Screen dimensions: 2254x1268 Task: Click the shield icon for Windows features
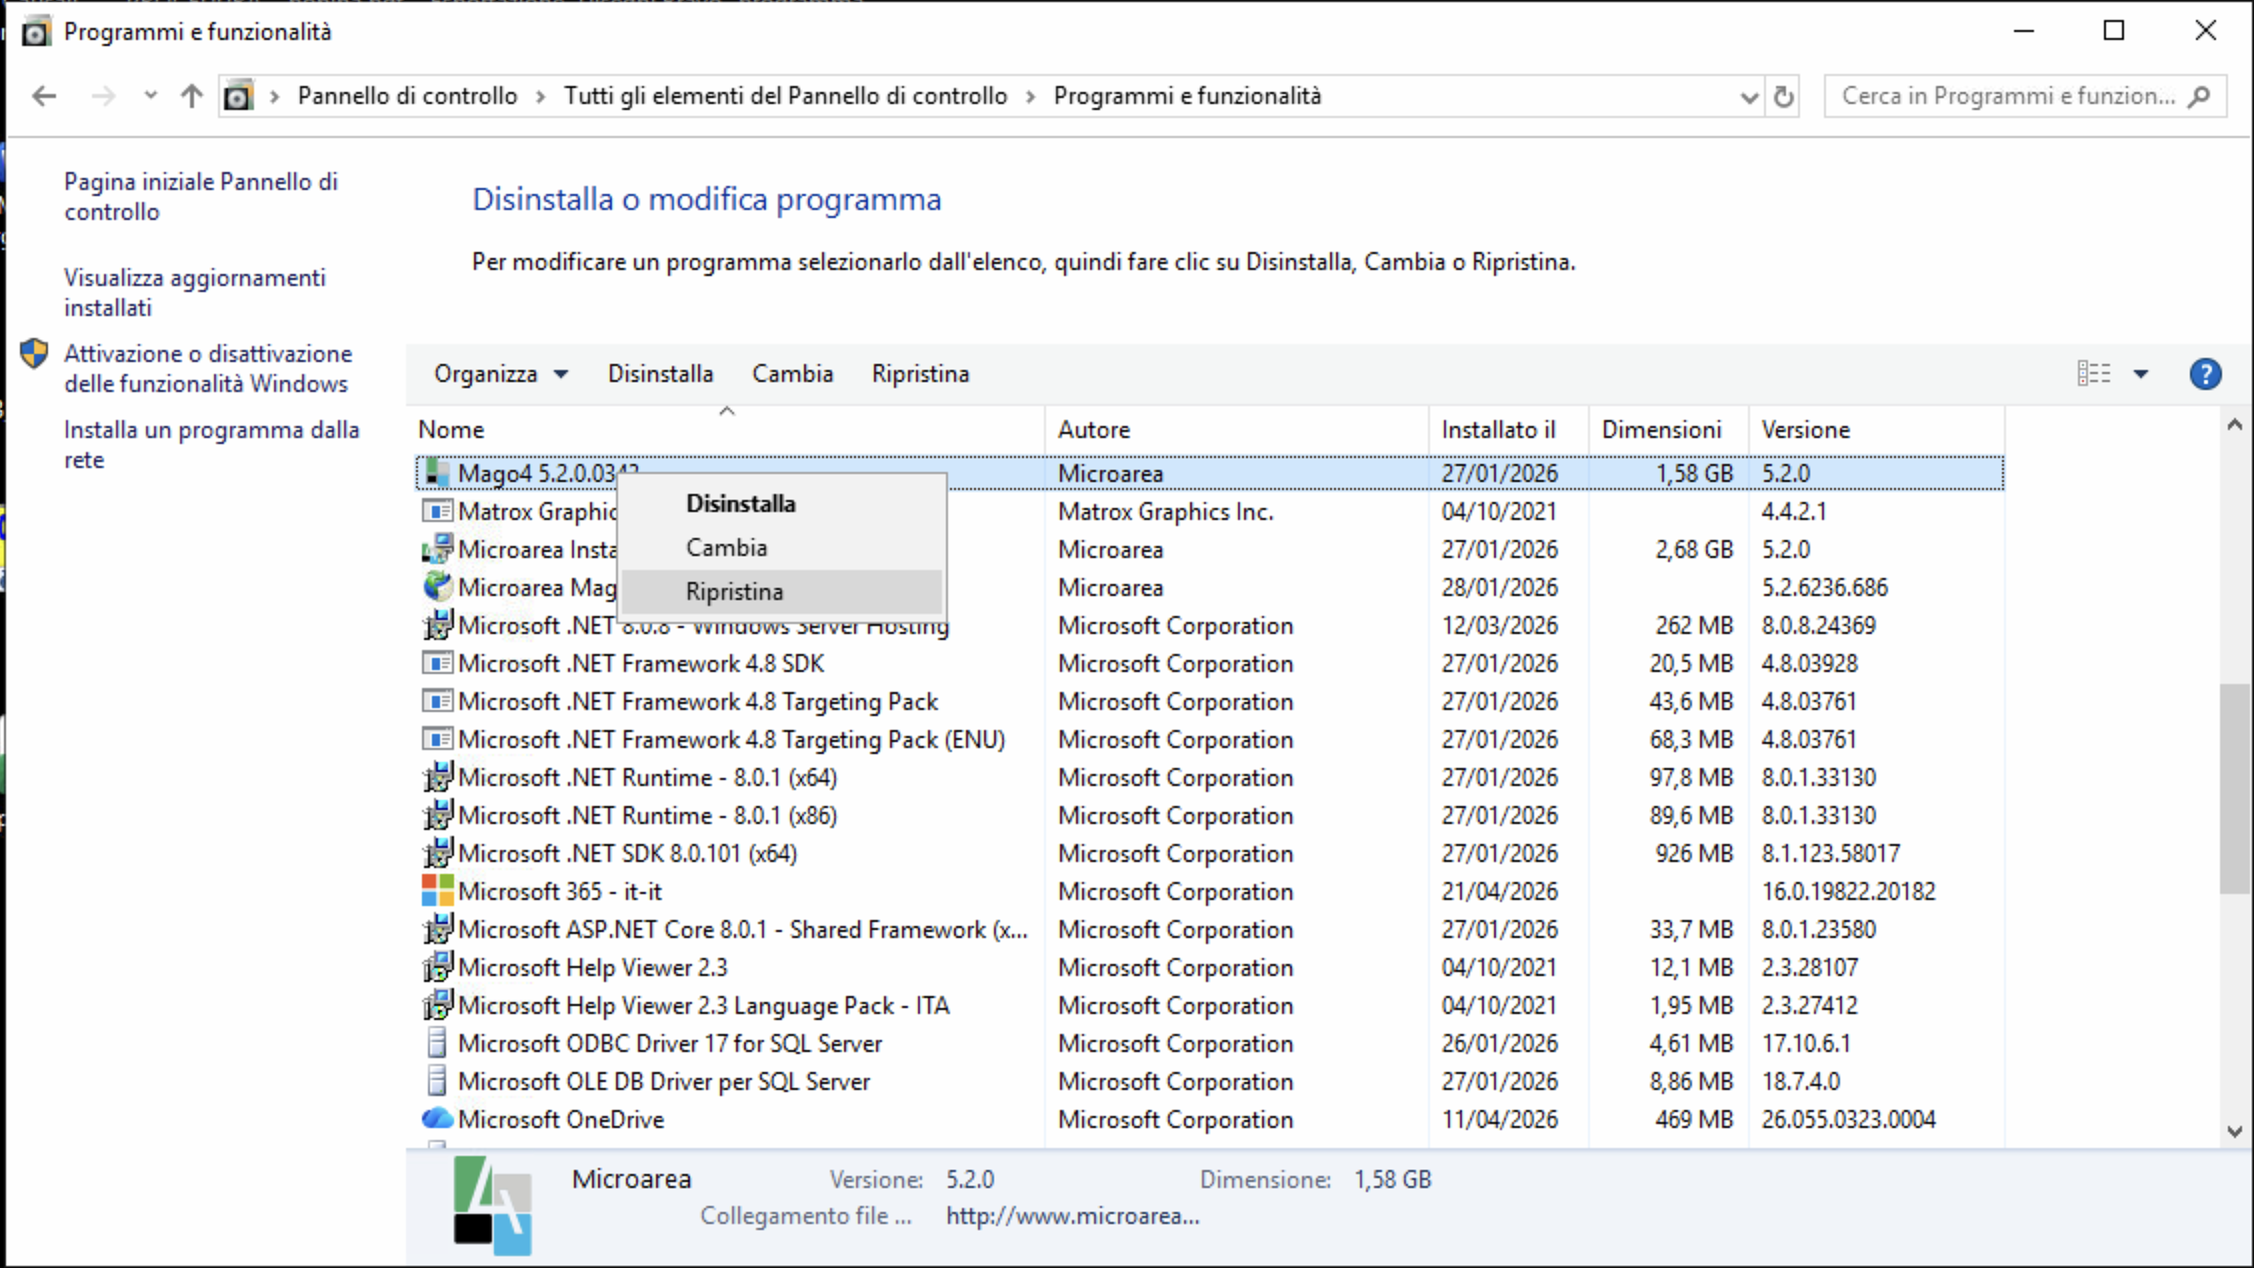click(x=34, y=353)
